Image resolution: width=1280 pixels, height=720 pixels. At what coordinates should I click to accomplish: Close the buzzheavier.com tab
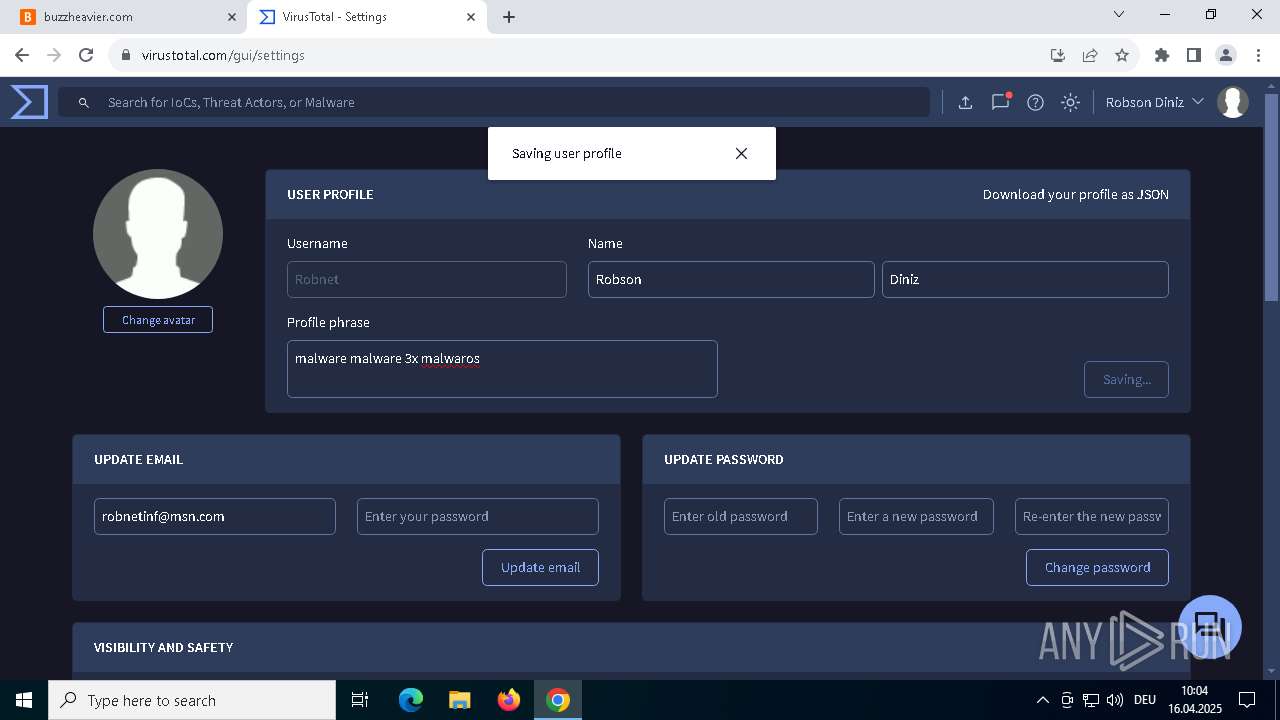(232, 17)
